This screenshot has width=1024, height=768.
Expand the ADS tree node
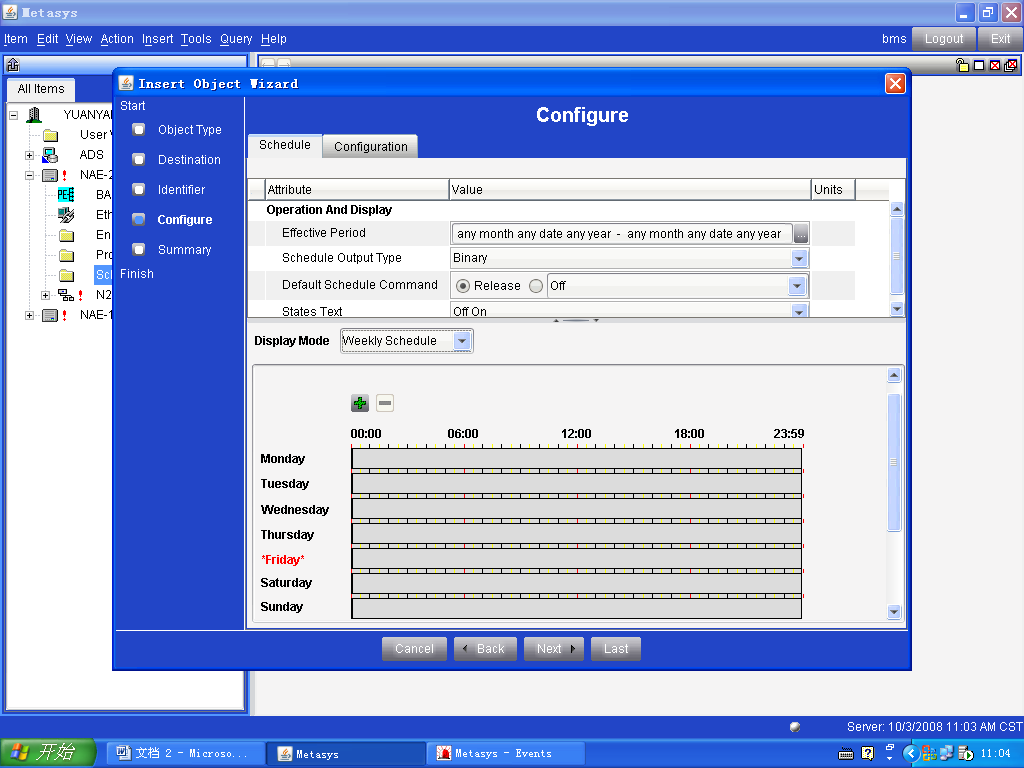(x=29, y=155)
